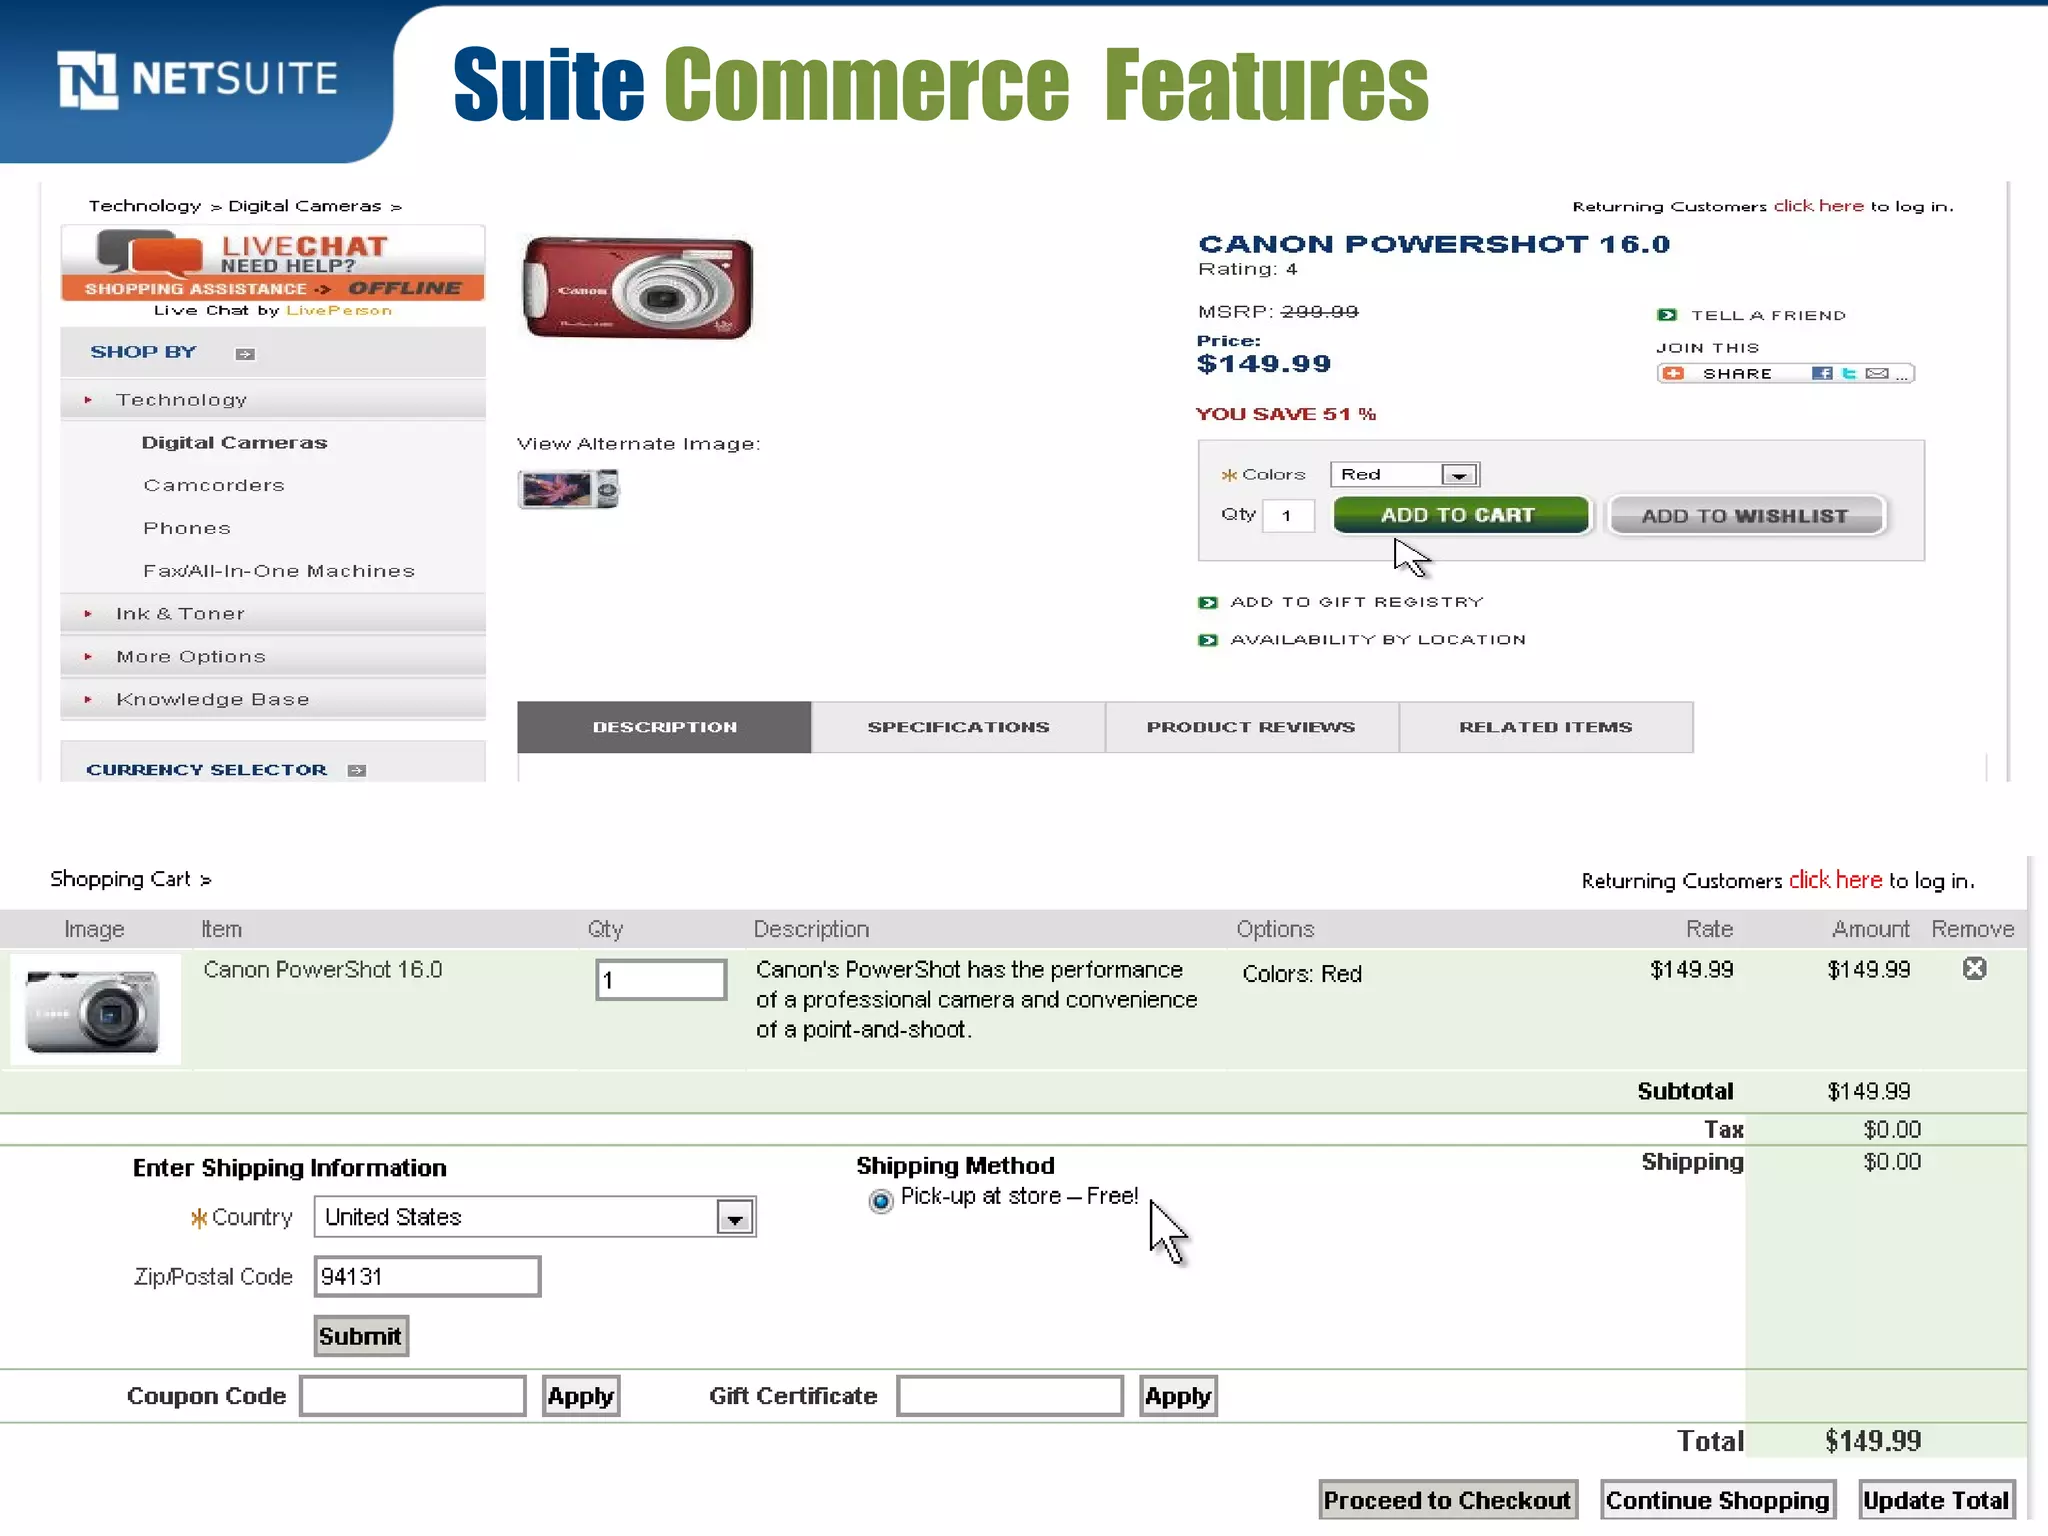Click the product page 'click here' login link
The image size is (2048, 1536).
1818,206
